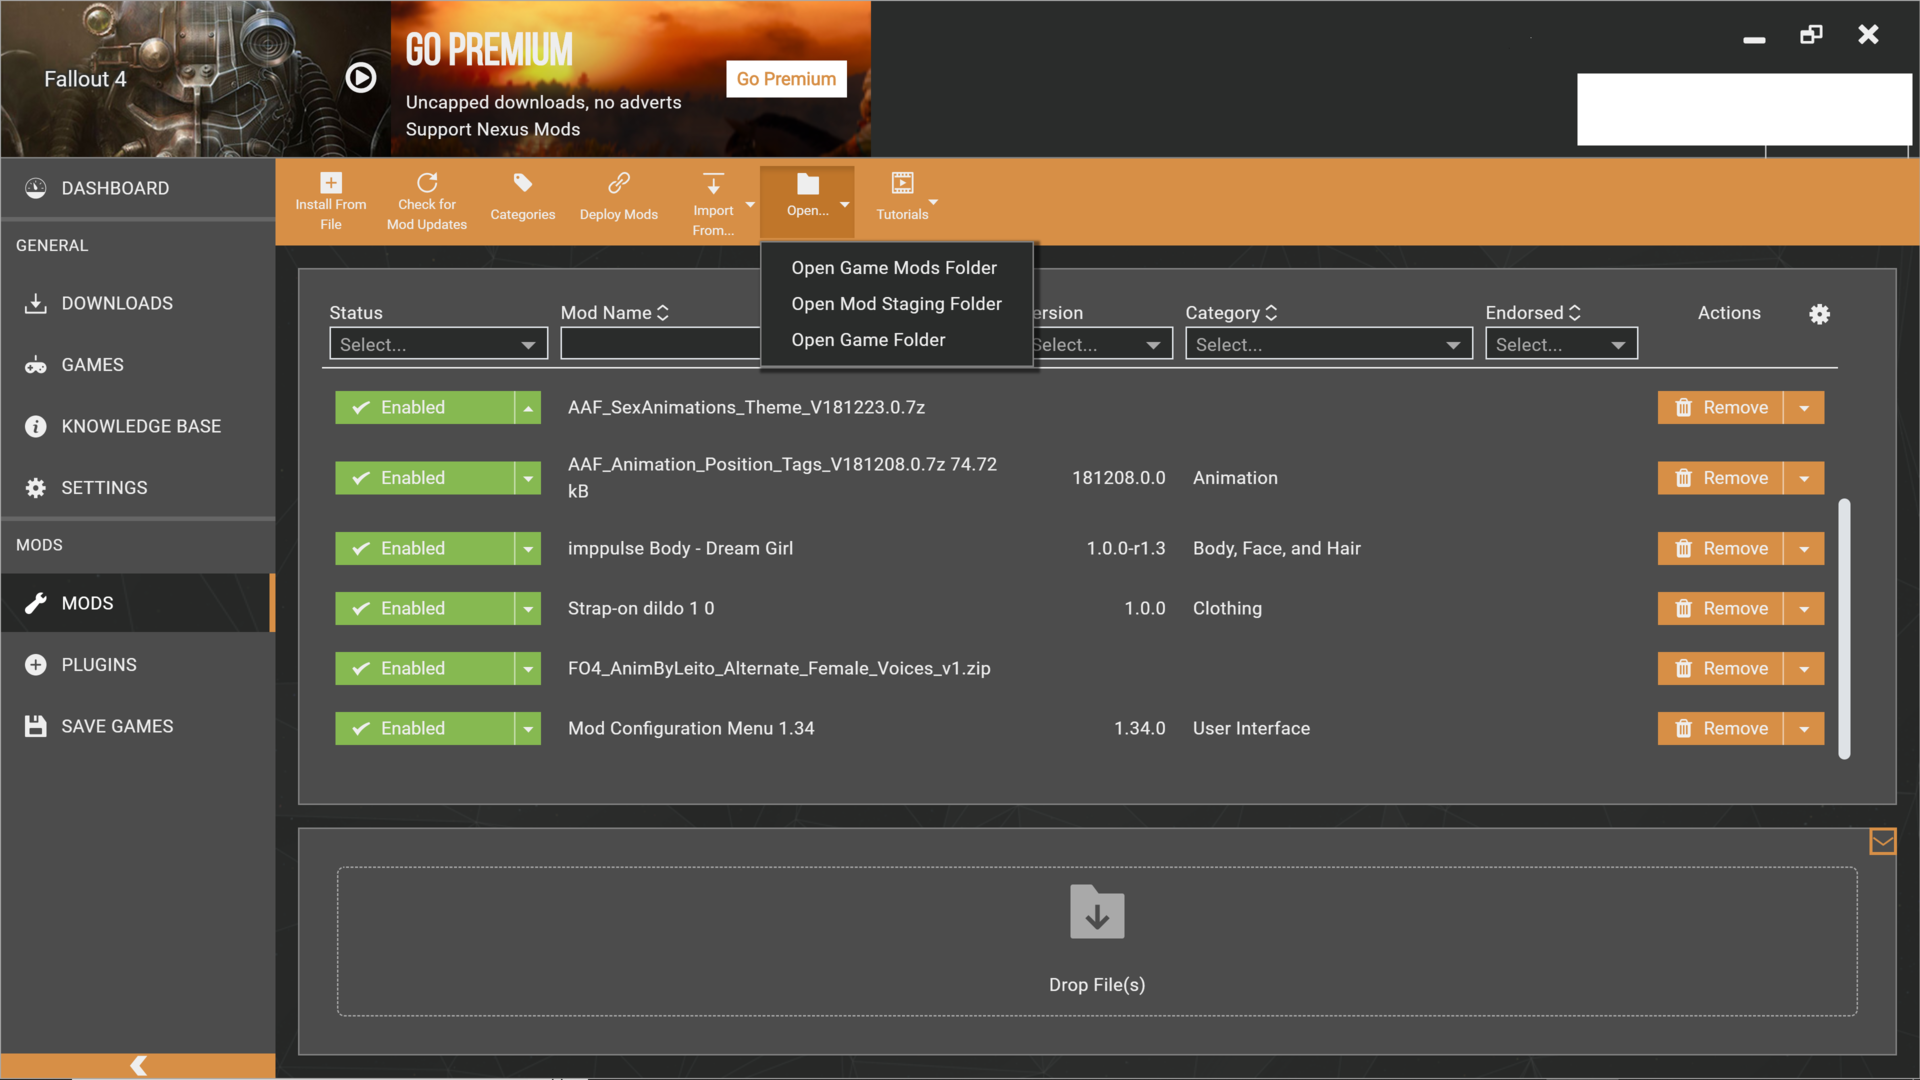Open Save Games section in sidebar
Image resolution: width=1920 pixels, height=1080 pixels.
tap(138, 727)
